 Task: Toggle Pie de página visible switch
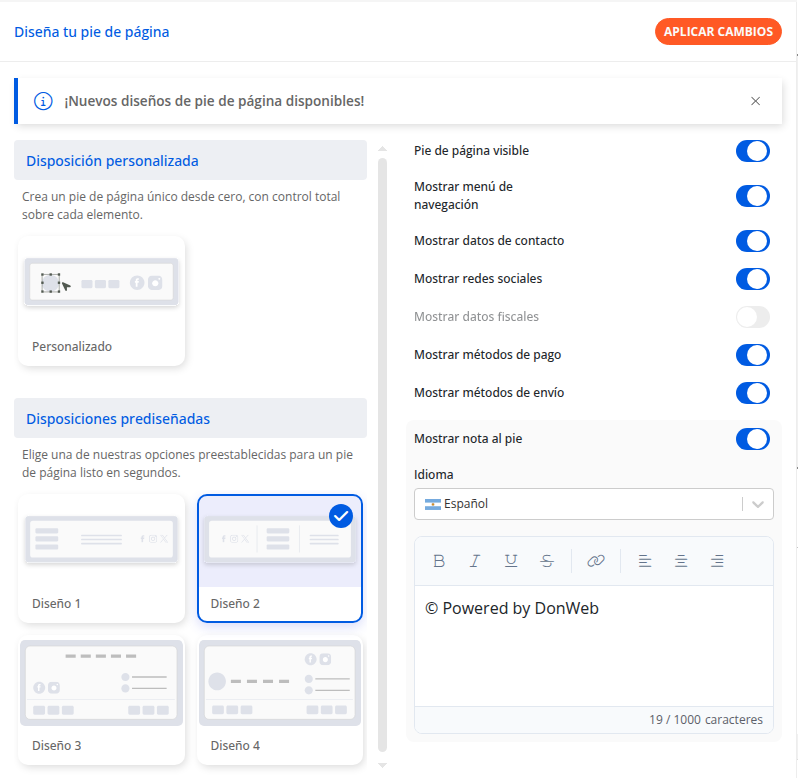click(752, 151)
